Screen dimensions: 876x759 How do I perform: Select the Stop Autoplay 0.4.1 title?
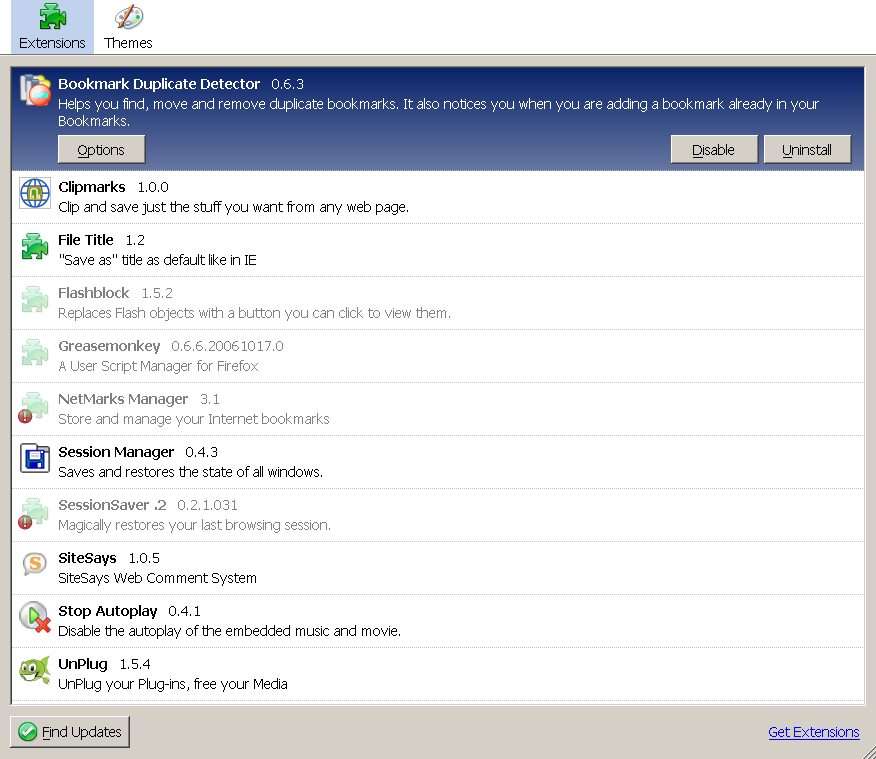(x=129, y=612)
